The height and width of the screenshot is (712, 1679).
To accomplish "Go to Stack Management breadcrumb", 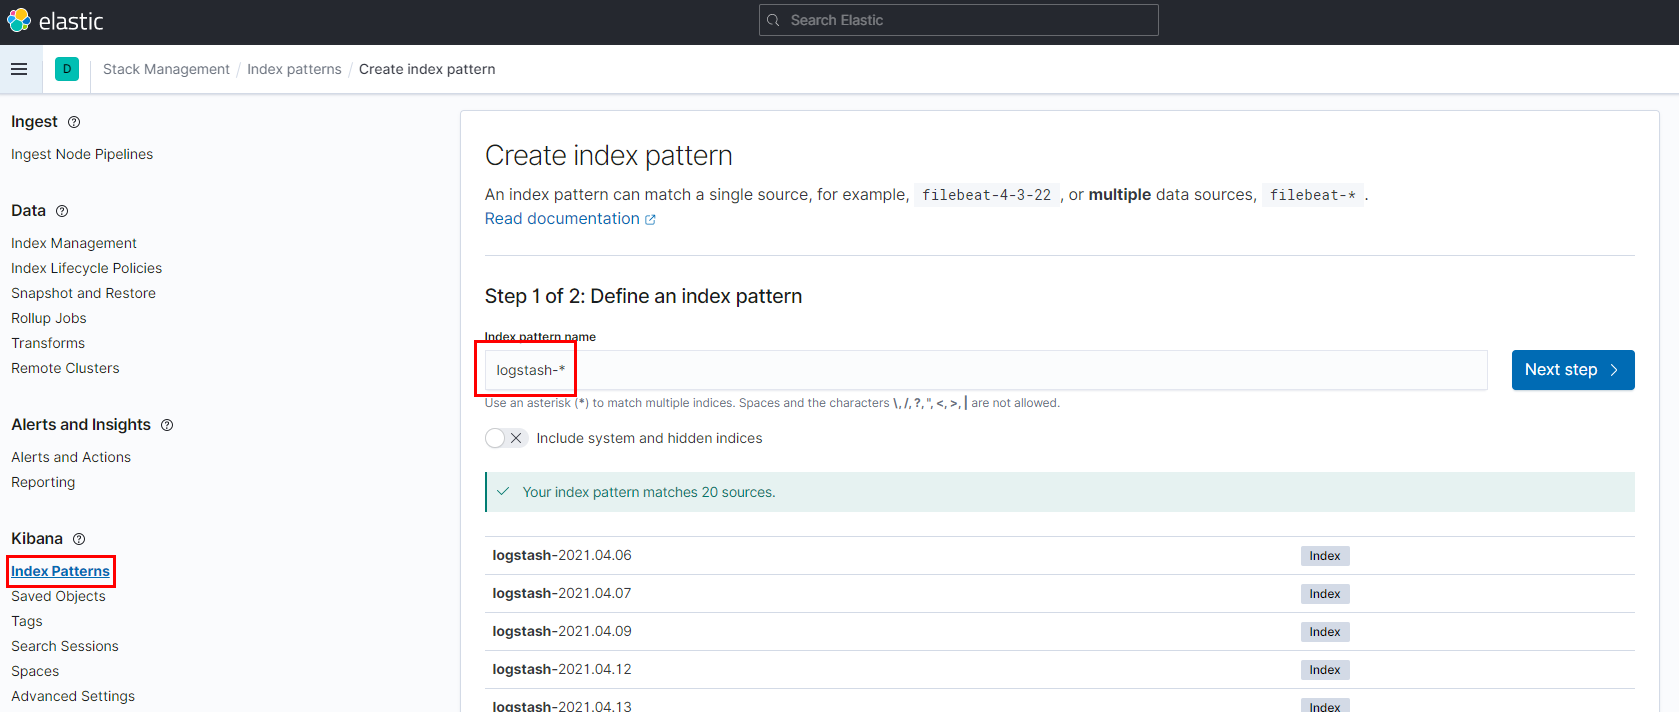I will [166, 69].
